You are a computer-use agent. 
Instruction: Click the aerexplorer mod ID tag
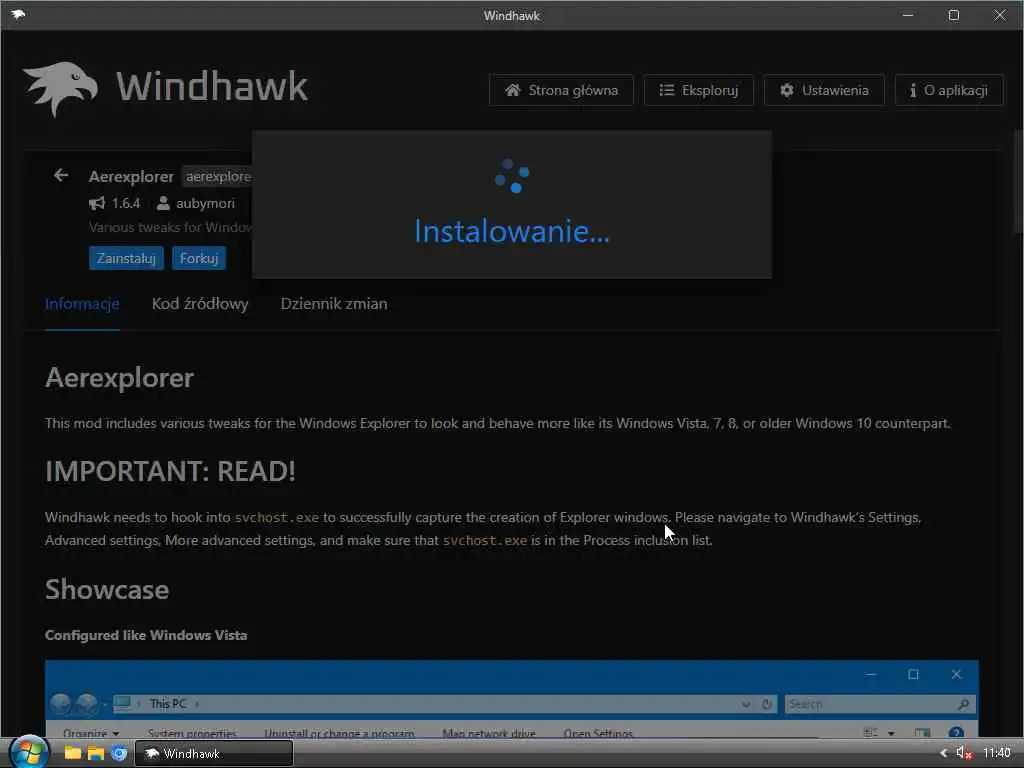[x=218, y=176]
